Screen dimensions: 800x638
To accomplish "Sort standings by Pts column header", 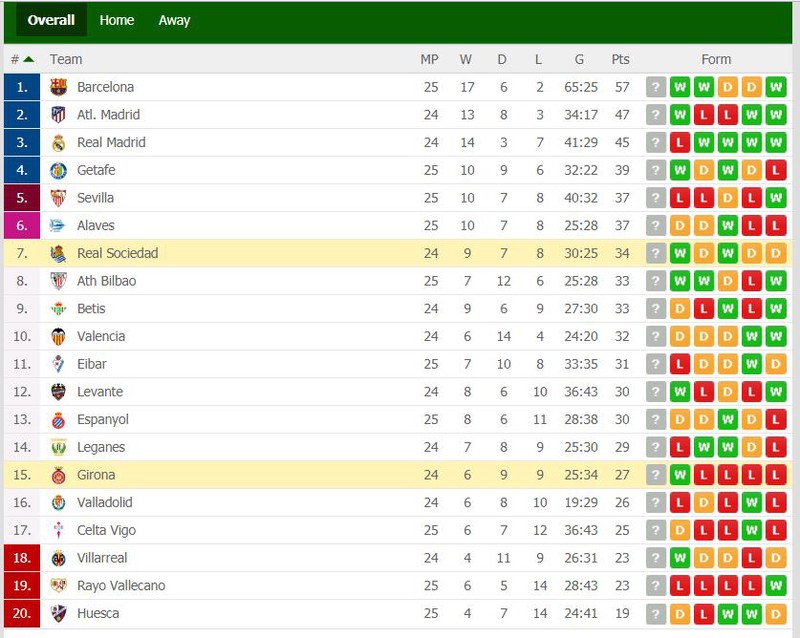I will tap(620, 60).
